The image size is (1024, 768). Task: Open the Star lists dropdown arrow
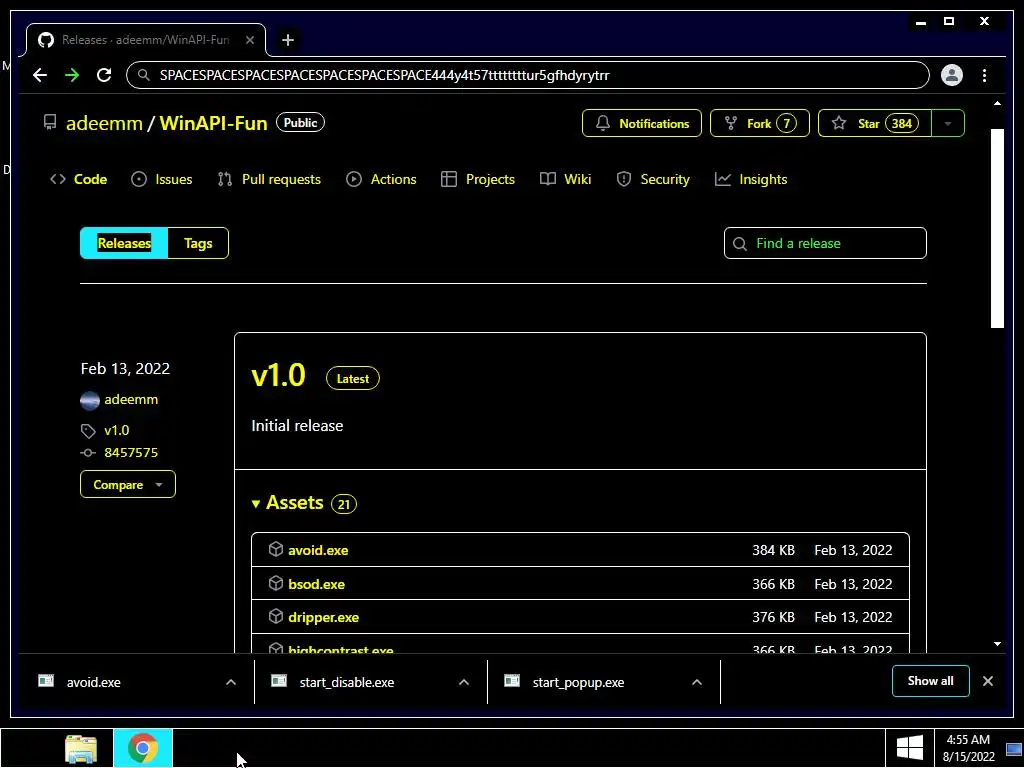[x=948, y=123]
